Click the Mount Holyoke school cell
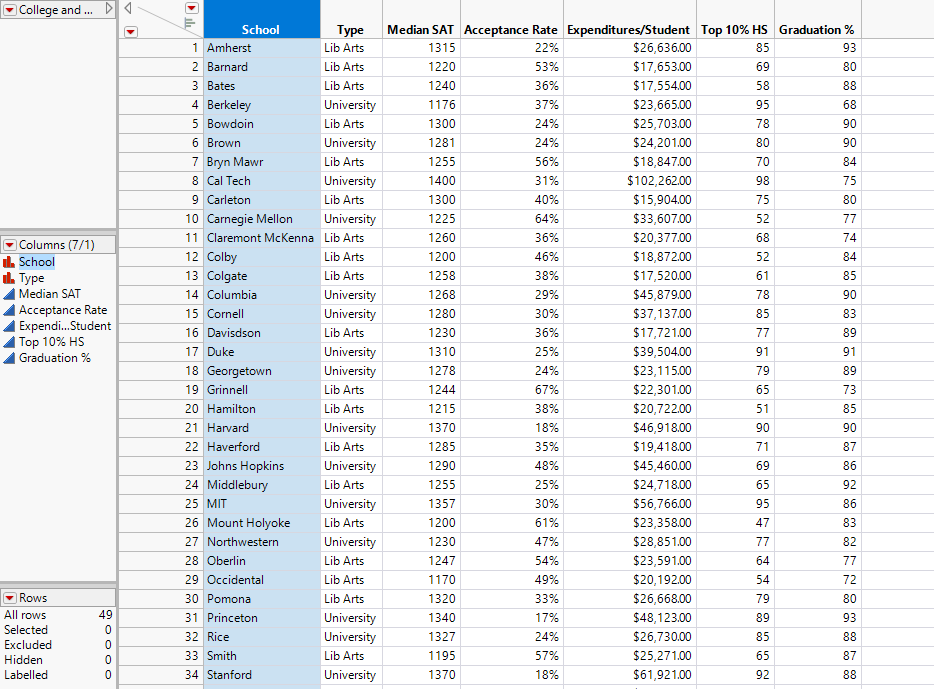 pos(261,523)
